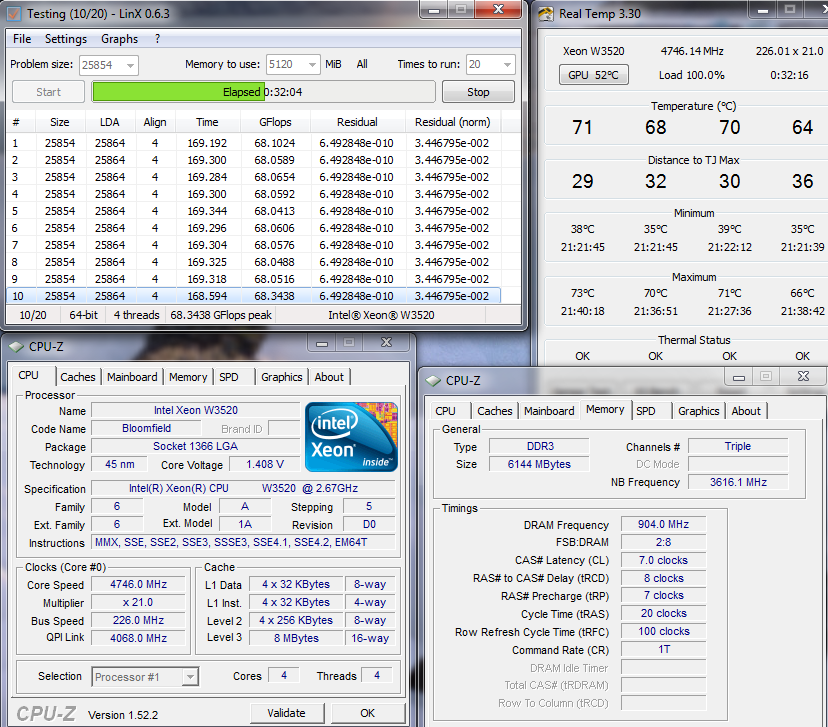Select result row 10 with 68.3438 GFlops
This screenshot has width=828, height=727.
coord(253,296)
